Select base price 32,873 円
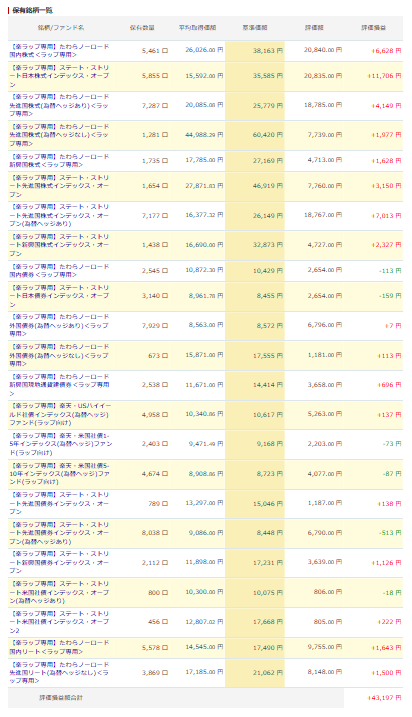 pos(268,245)
